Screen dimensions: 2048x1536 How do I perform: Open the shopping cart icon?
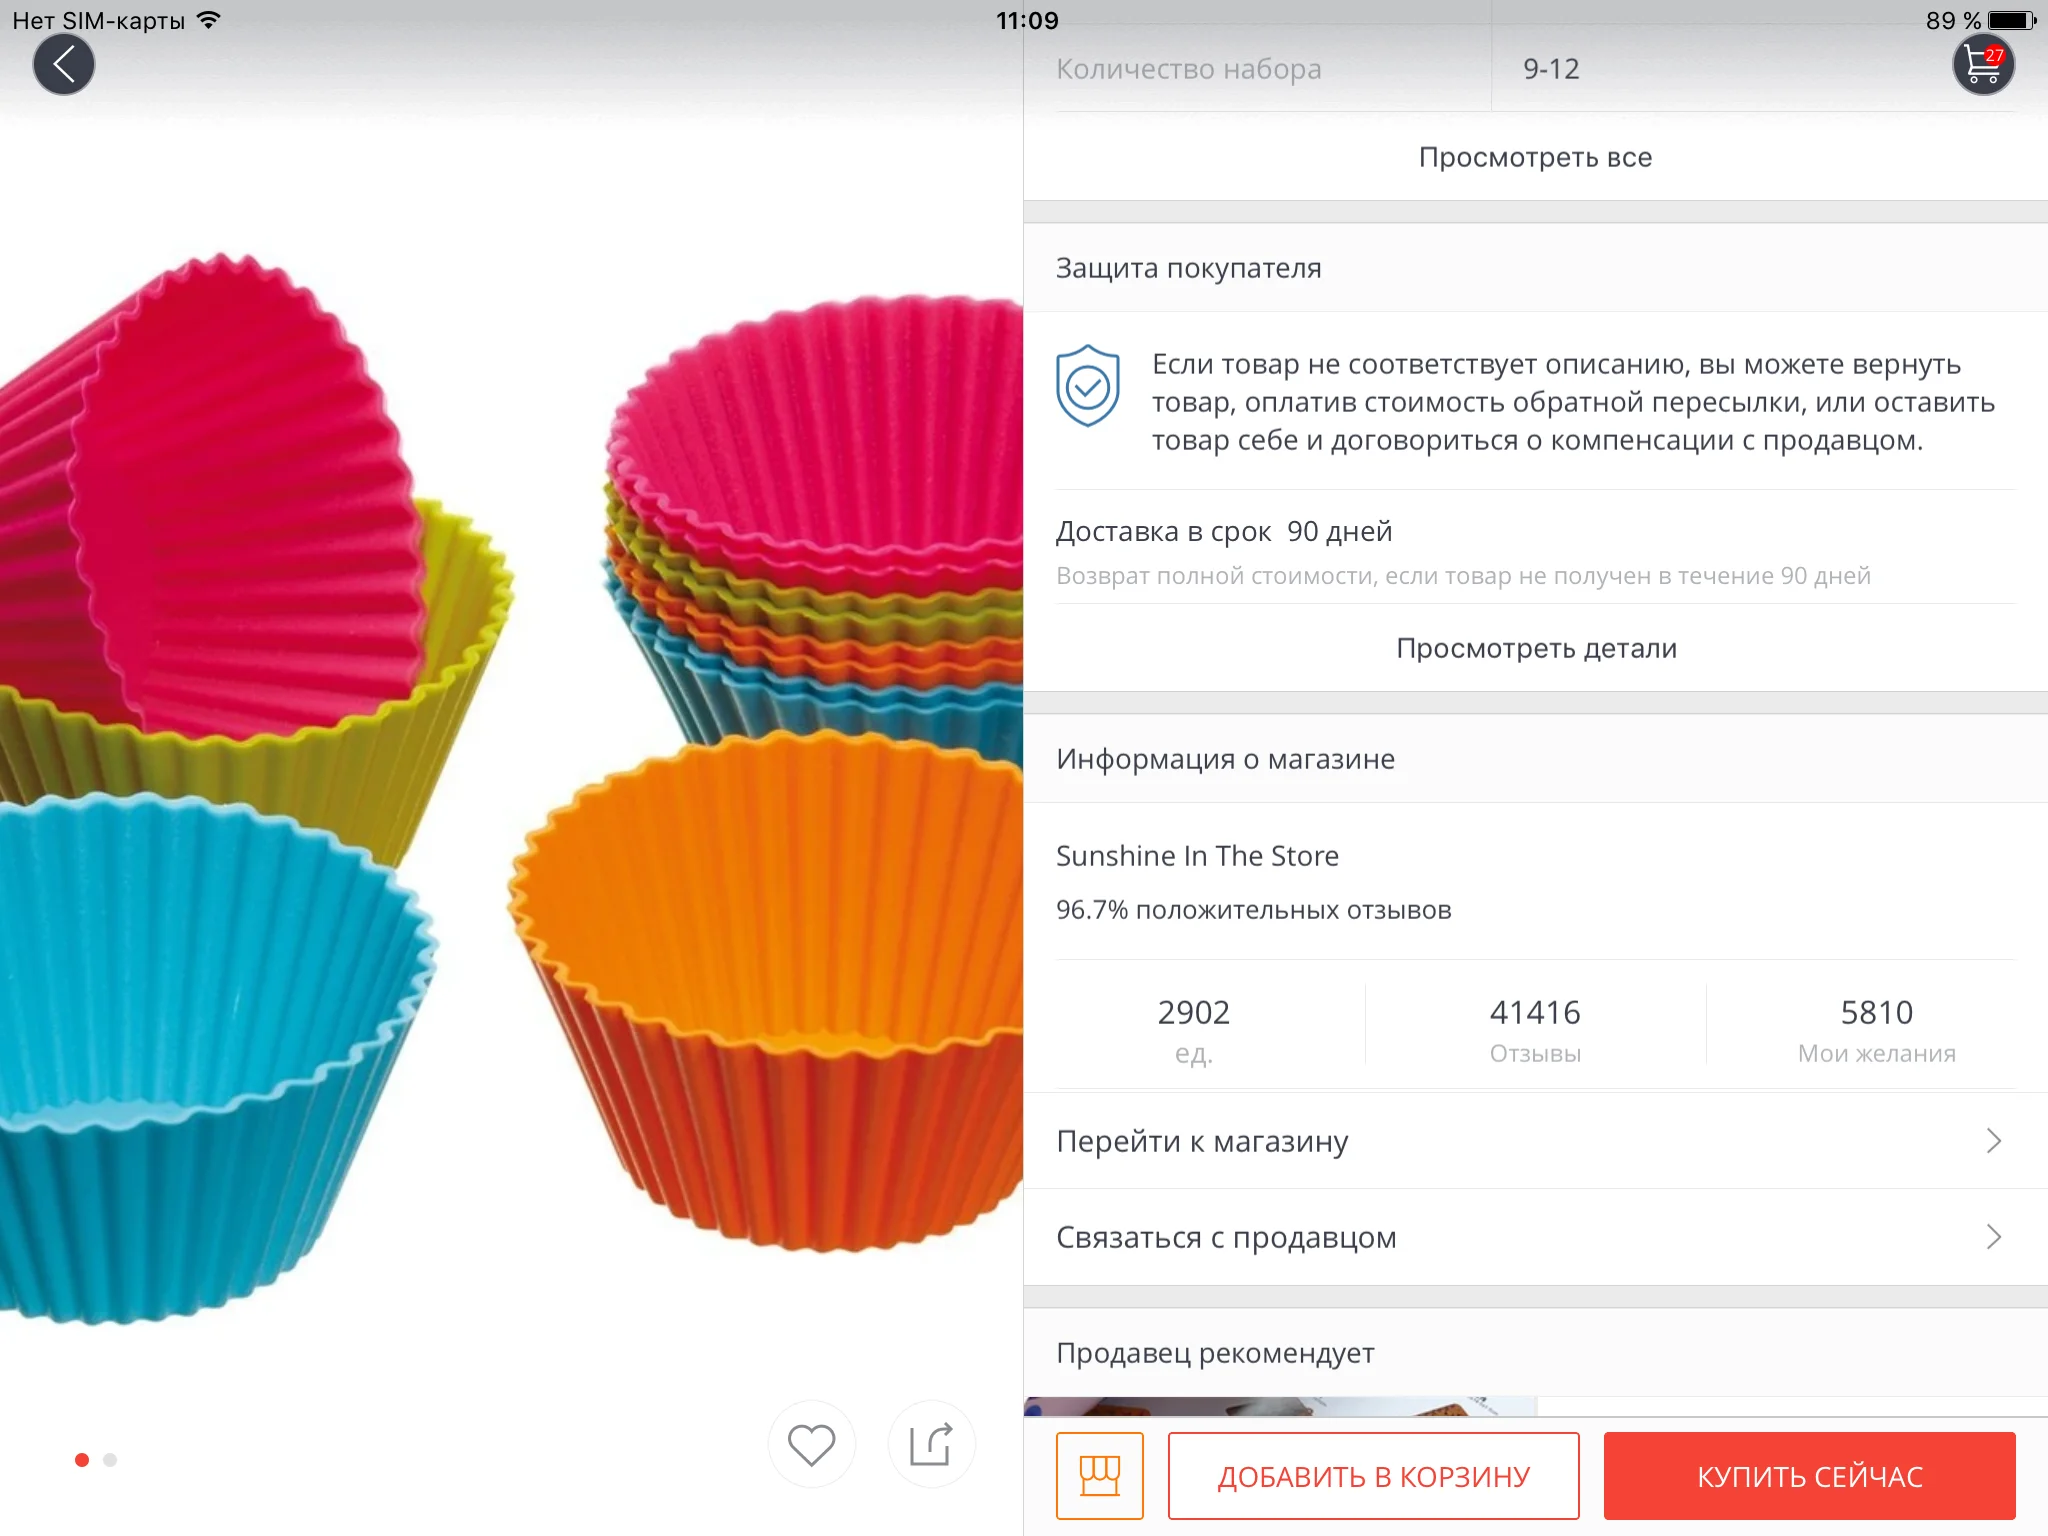click(x=1982, y=66)
